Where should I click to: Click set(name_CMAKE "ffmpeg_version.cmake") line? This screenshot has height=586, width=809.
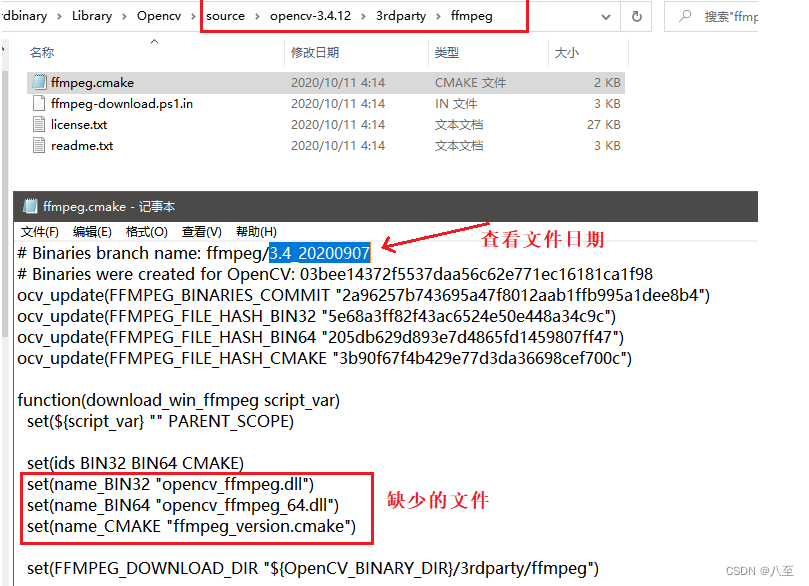pyautogui.click(x=191, y=527)
